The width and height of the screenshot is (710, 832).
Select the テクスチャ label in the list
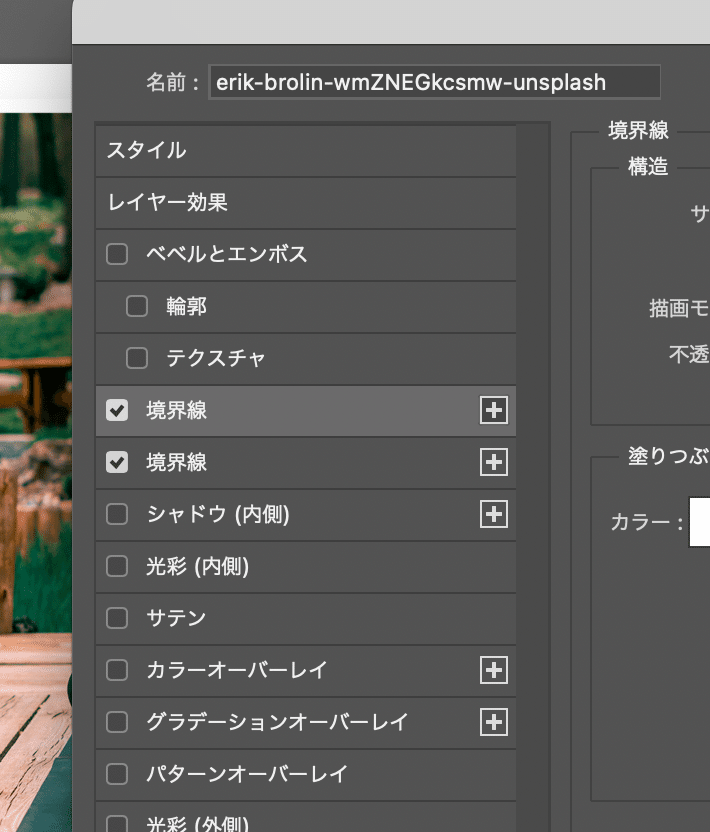point(215,358)
